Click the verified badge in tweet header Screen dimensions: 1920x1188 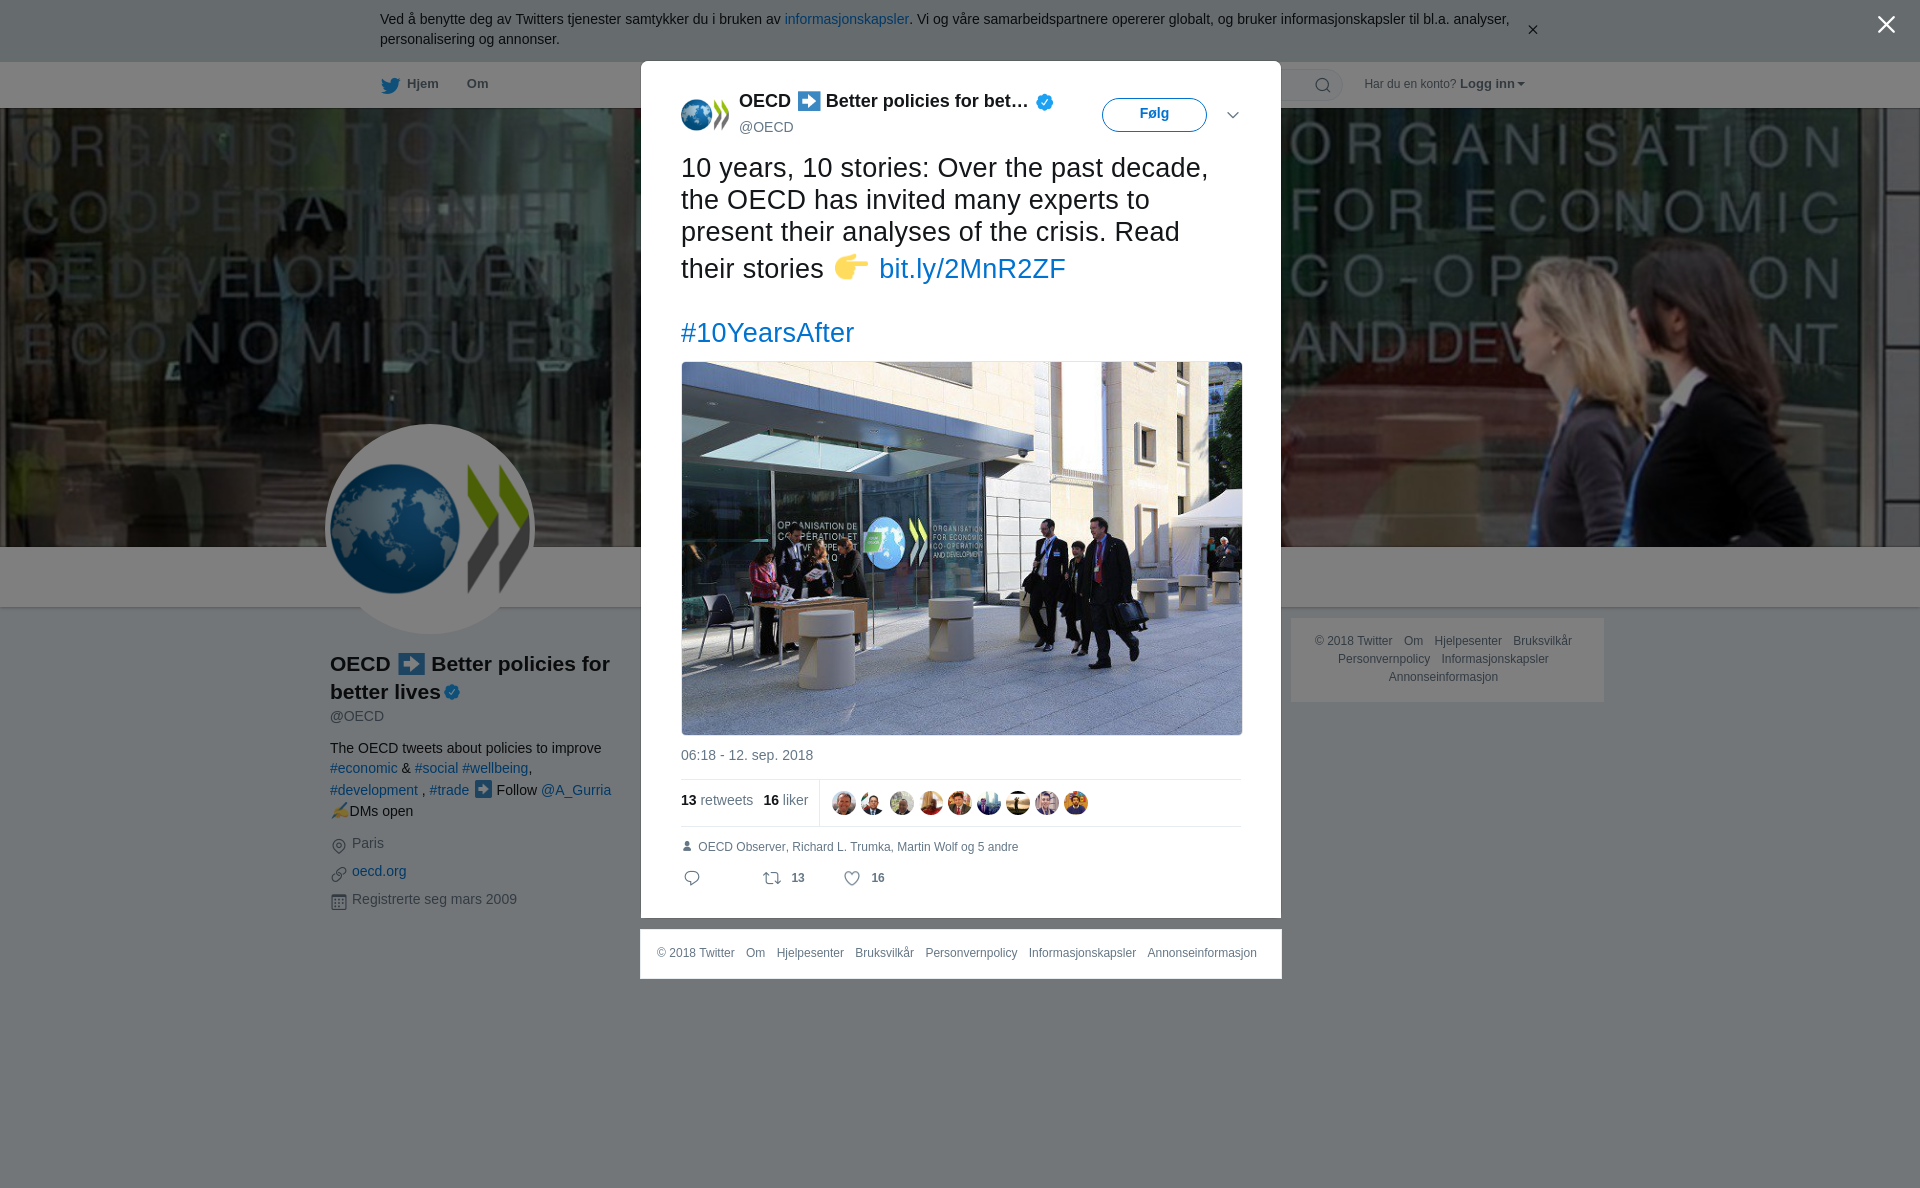tap(1045, 102)
